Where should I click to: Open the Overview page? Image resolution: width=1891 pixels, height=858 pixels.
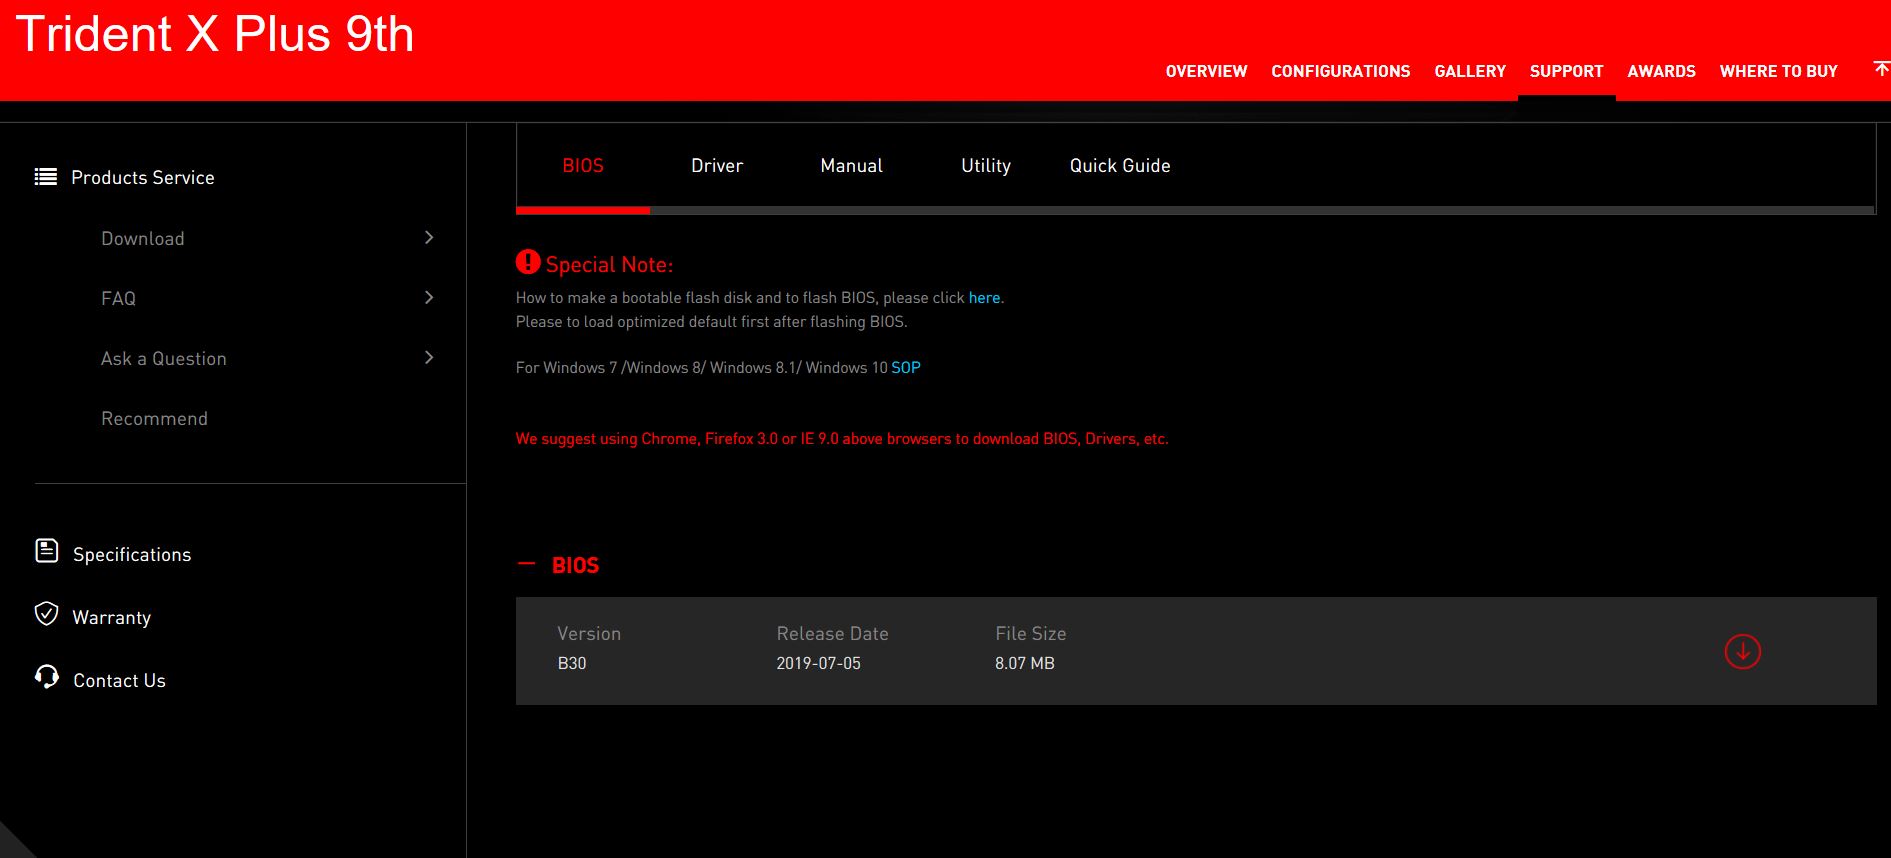(1206, 71)
